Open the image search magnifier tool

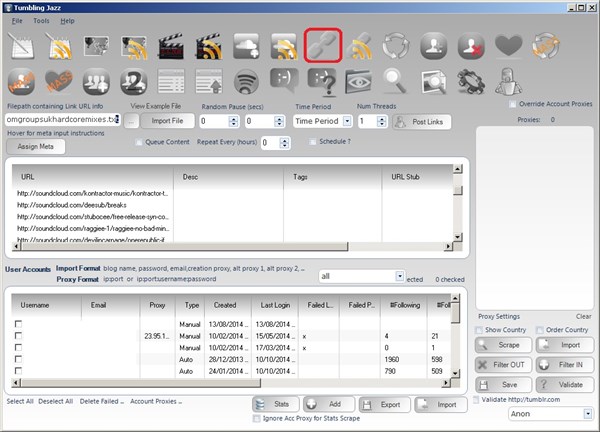(x=434, y=82)
